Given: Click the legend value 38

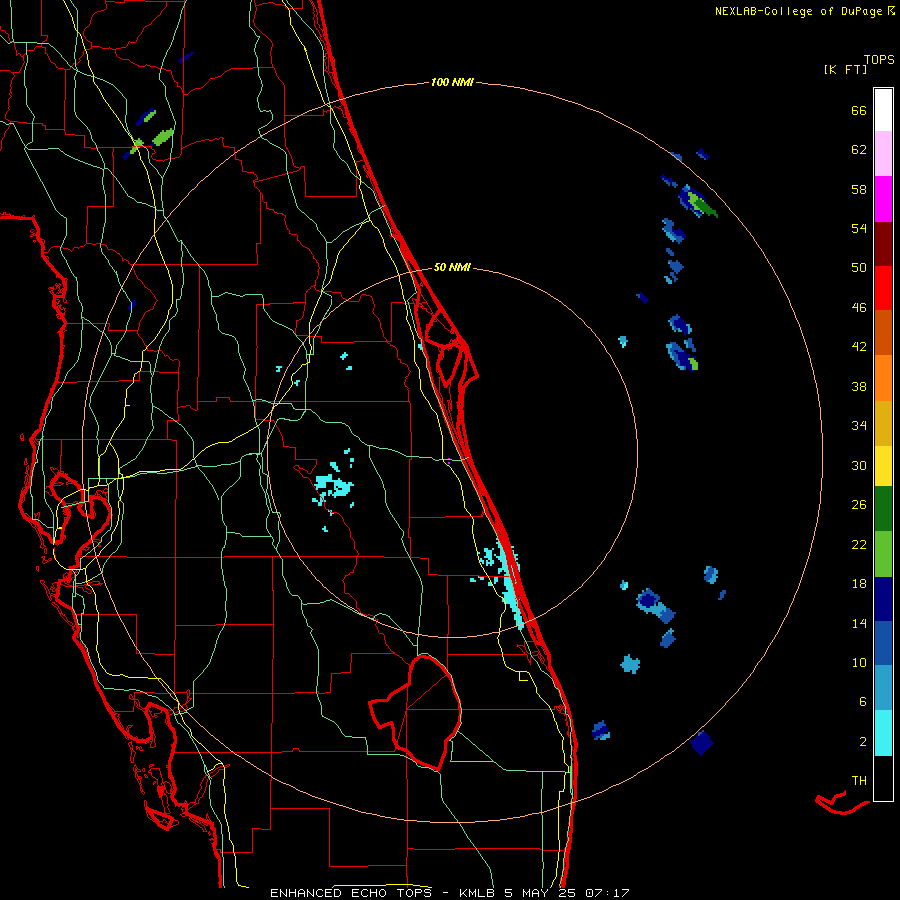Looking at the screenshot, I should coord(859,386).
